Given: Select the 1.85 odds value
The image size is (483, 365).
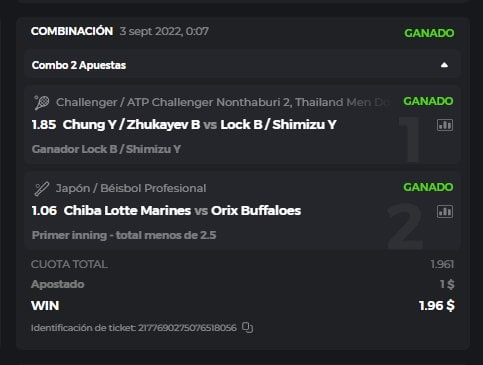Looking at the screenshot, I should tap(44, 125).
